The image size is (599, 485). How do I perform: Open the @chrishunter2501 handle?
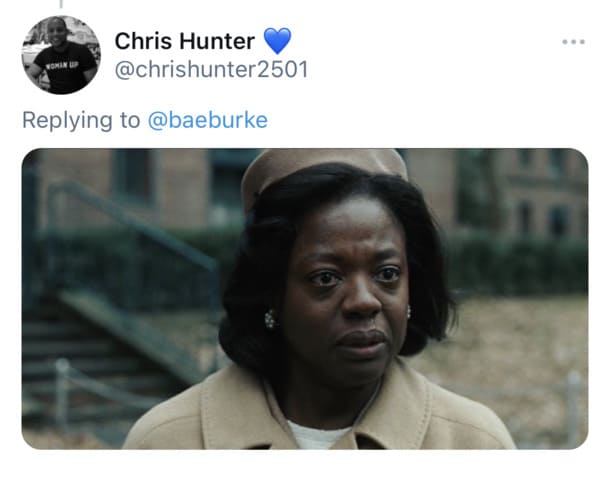click(211, 70)
